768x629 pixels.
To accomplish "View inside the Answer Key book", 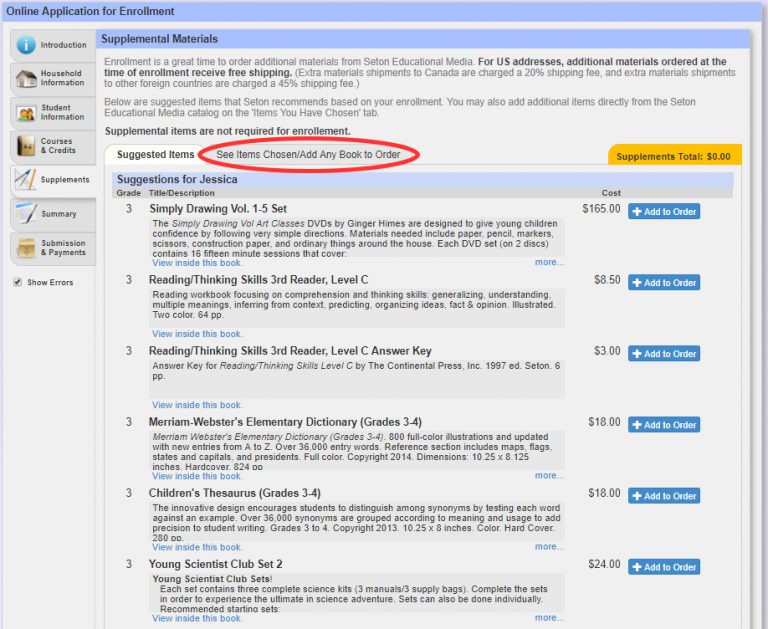I will pos(197,405).
